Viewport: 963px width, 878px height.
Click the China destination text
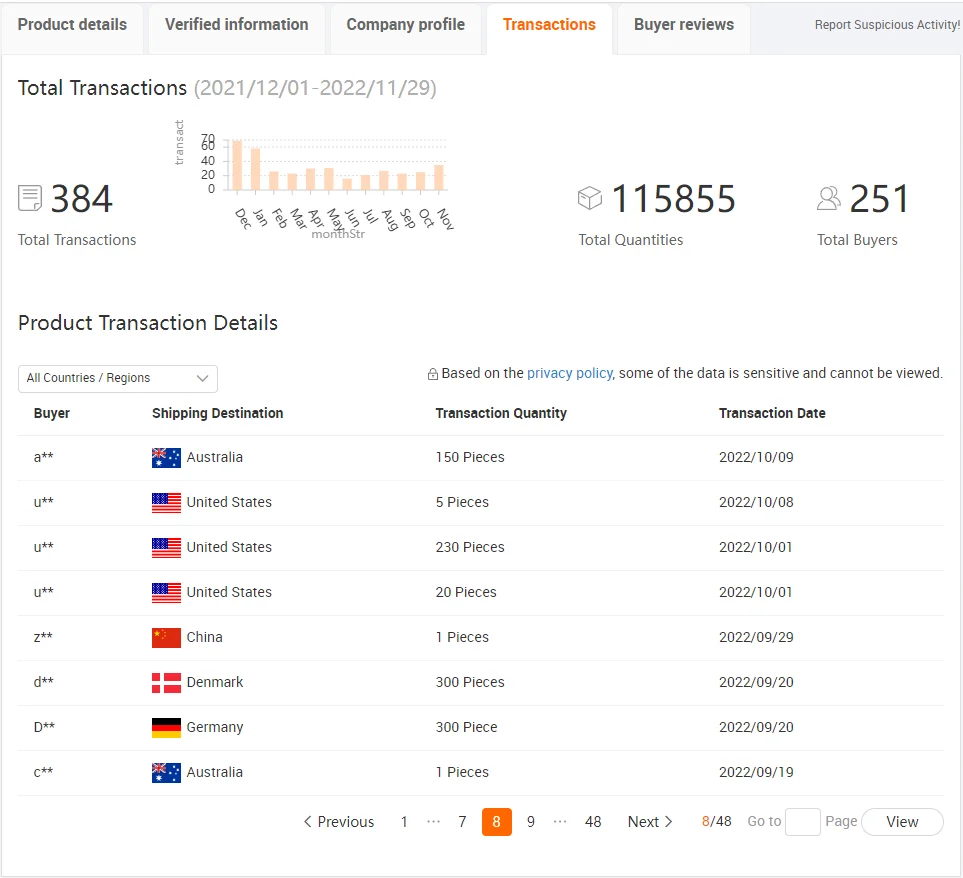tap(205, 637)
